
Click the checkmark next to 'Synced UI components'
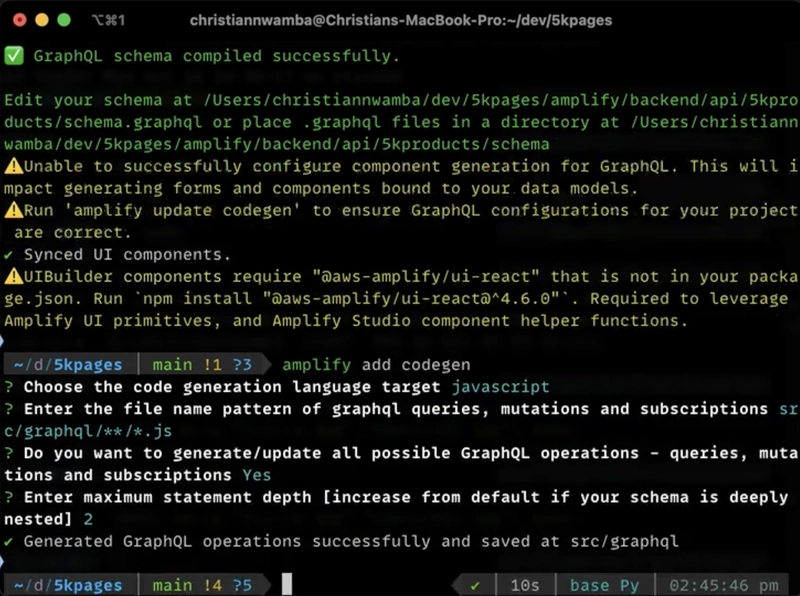[9, 255]
